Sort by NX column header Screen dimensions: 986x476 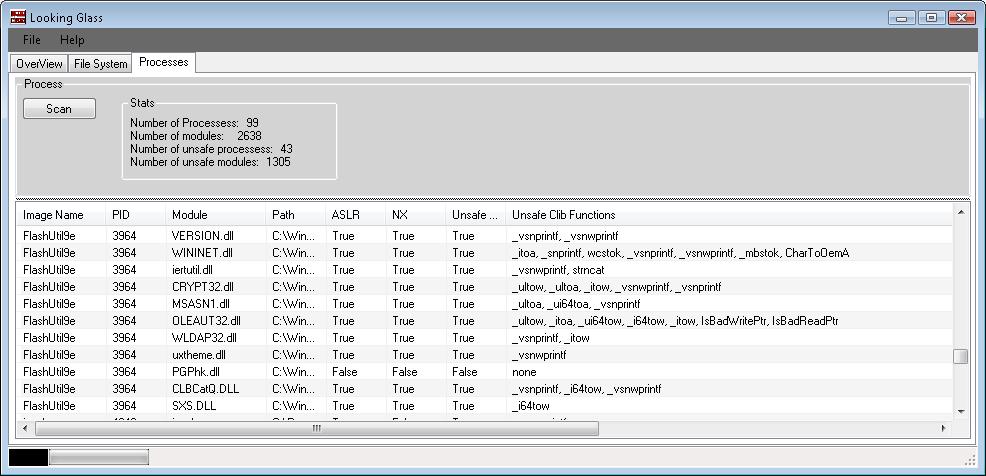pos(416,215)
